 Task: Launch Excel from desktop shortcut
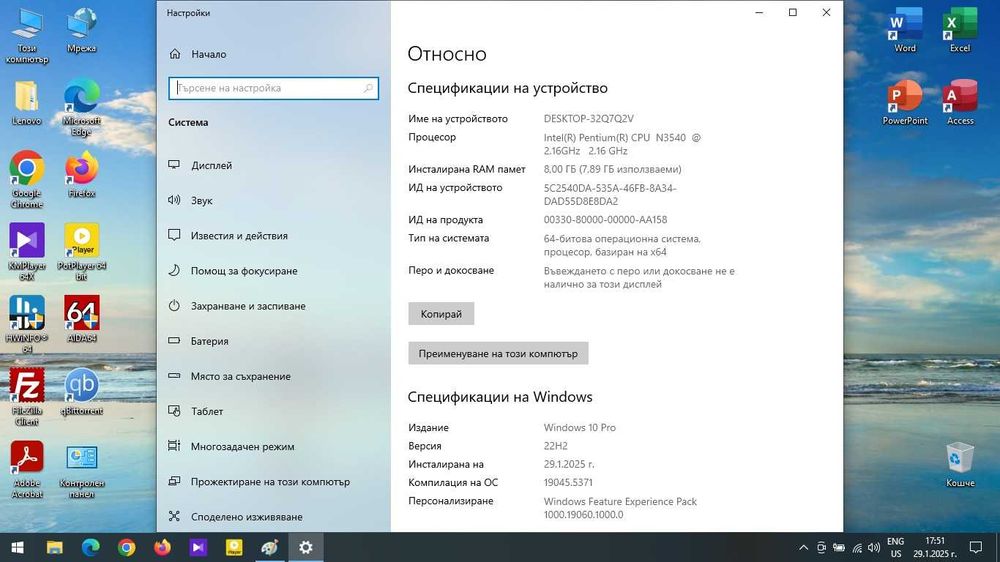pos(960,31)
